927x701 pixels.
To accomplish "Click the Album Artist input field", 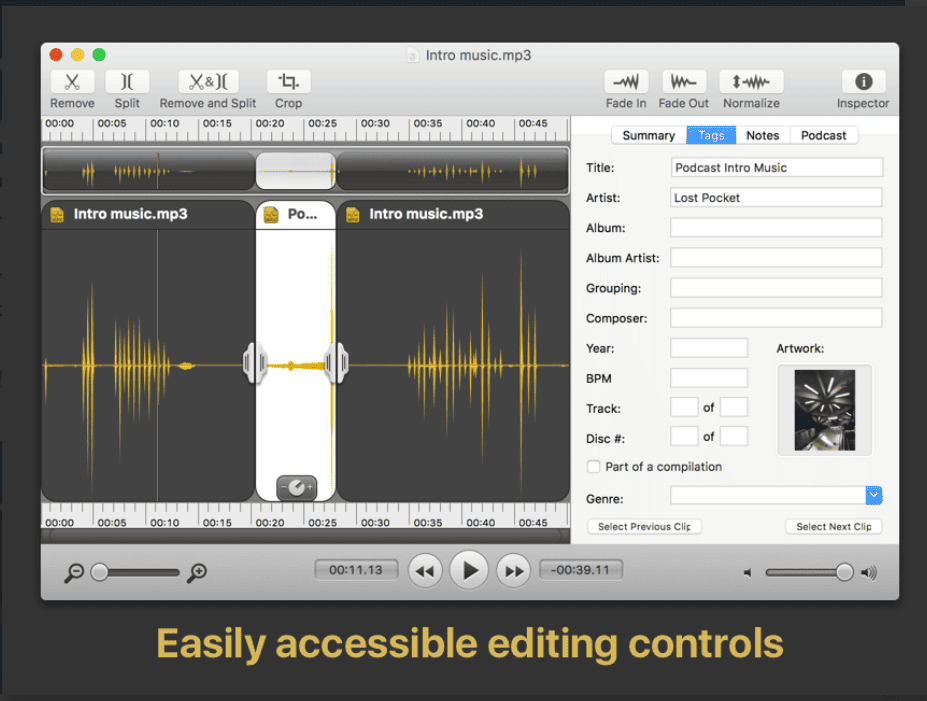I will tap(777, 258).
